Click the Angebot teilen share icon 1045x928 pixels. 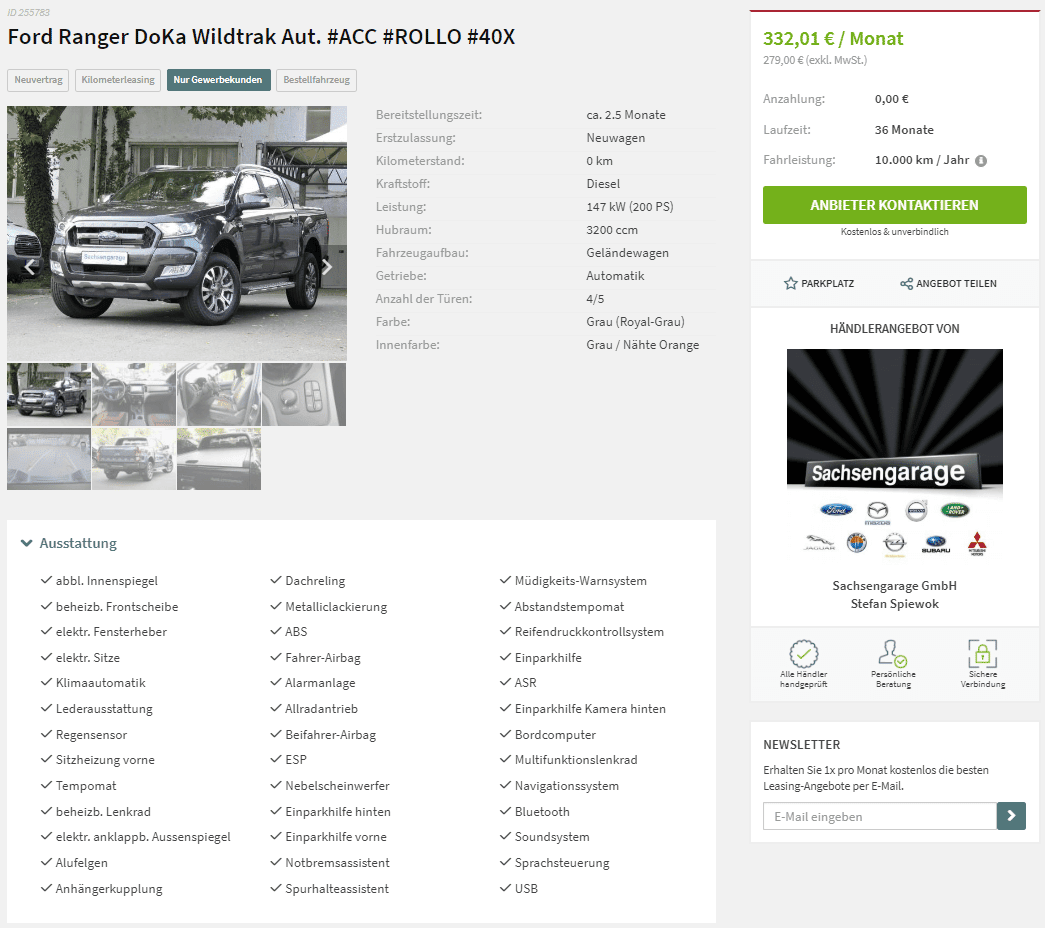point(906,283)
